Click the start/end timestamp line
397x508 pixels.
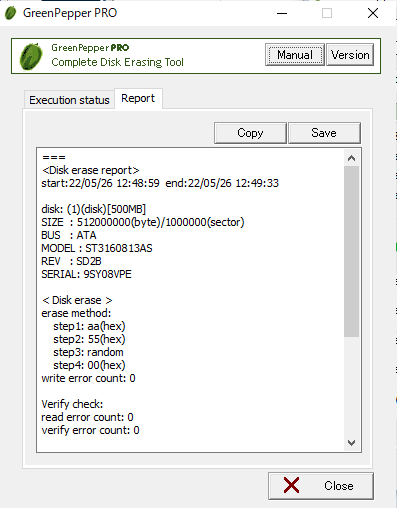[x=160, y=183]
